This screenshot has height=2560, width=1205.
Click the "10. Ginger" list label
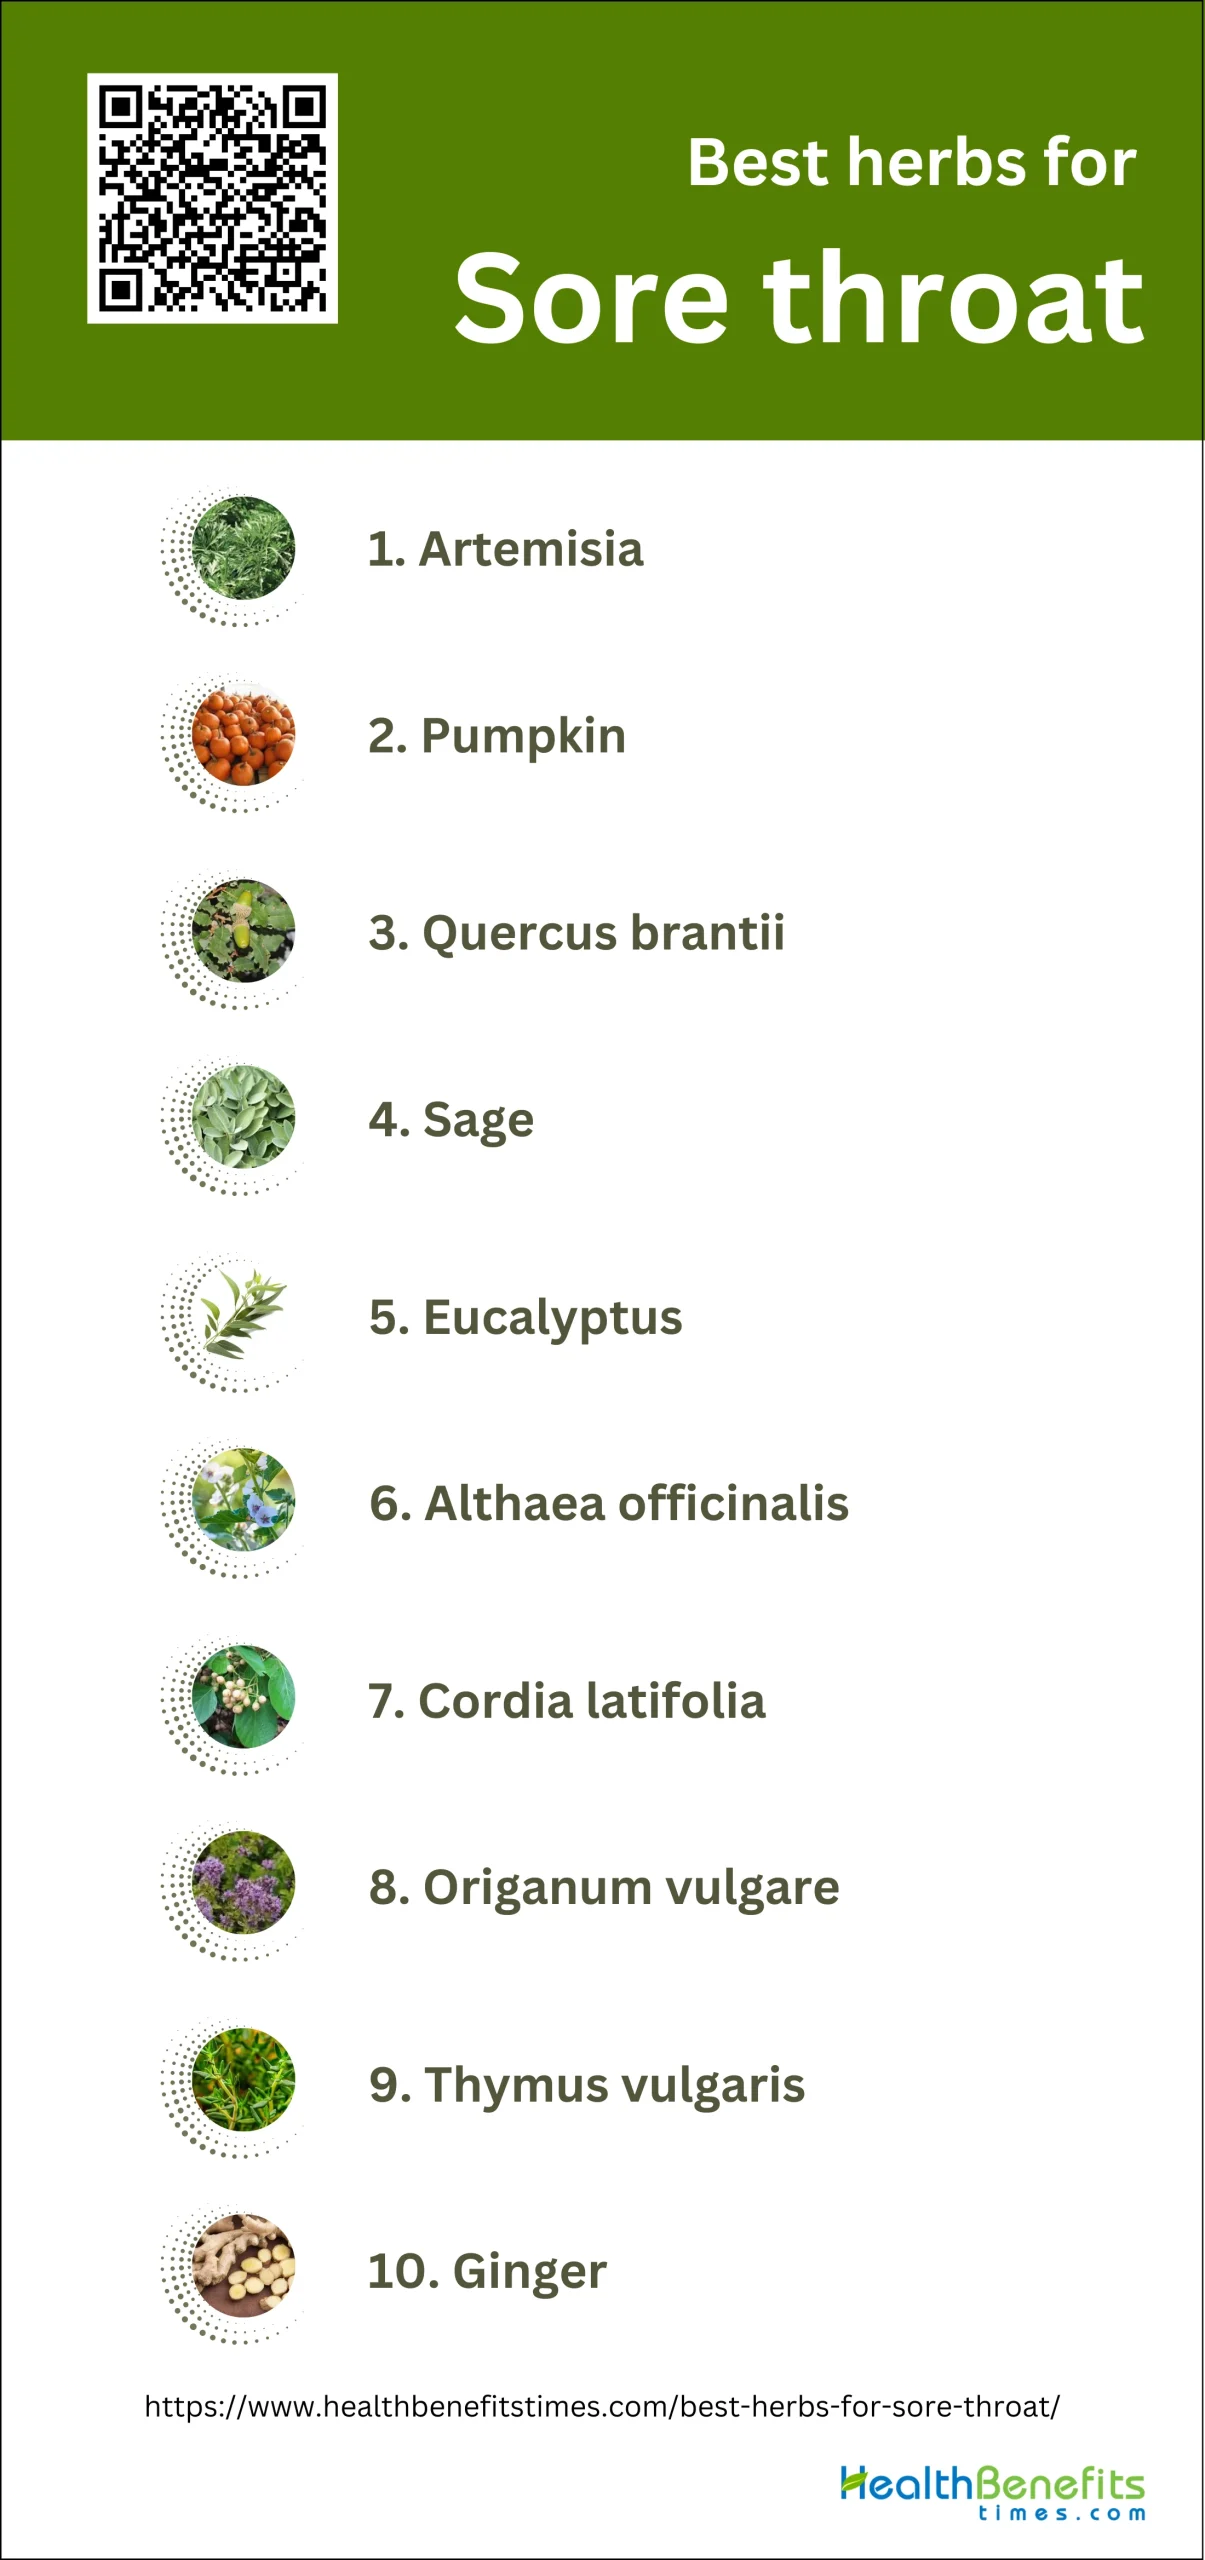[x=487, y=2270]
